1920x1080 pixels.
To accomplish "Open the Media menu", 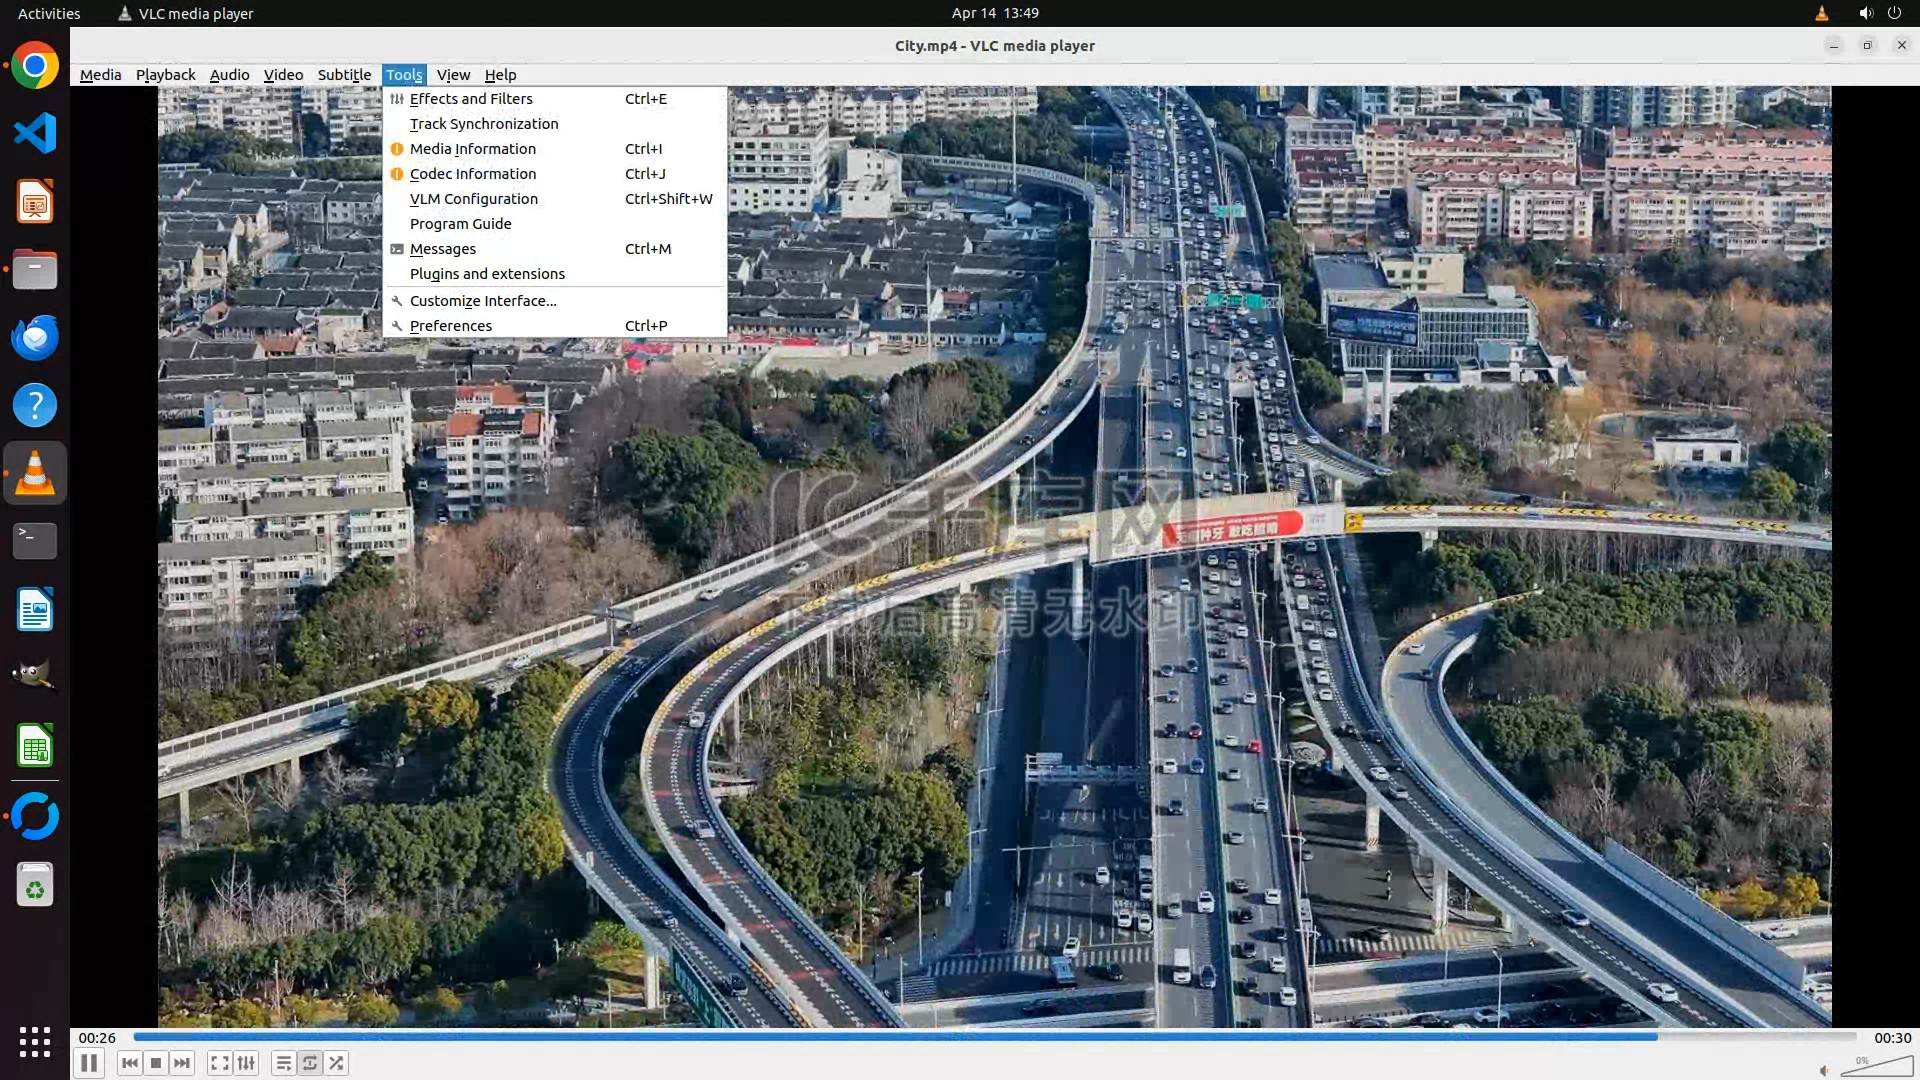I will pyautogui.click(x=100, y=75).
